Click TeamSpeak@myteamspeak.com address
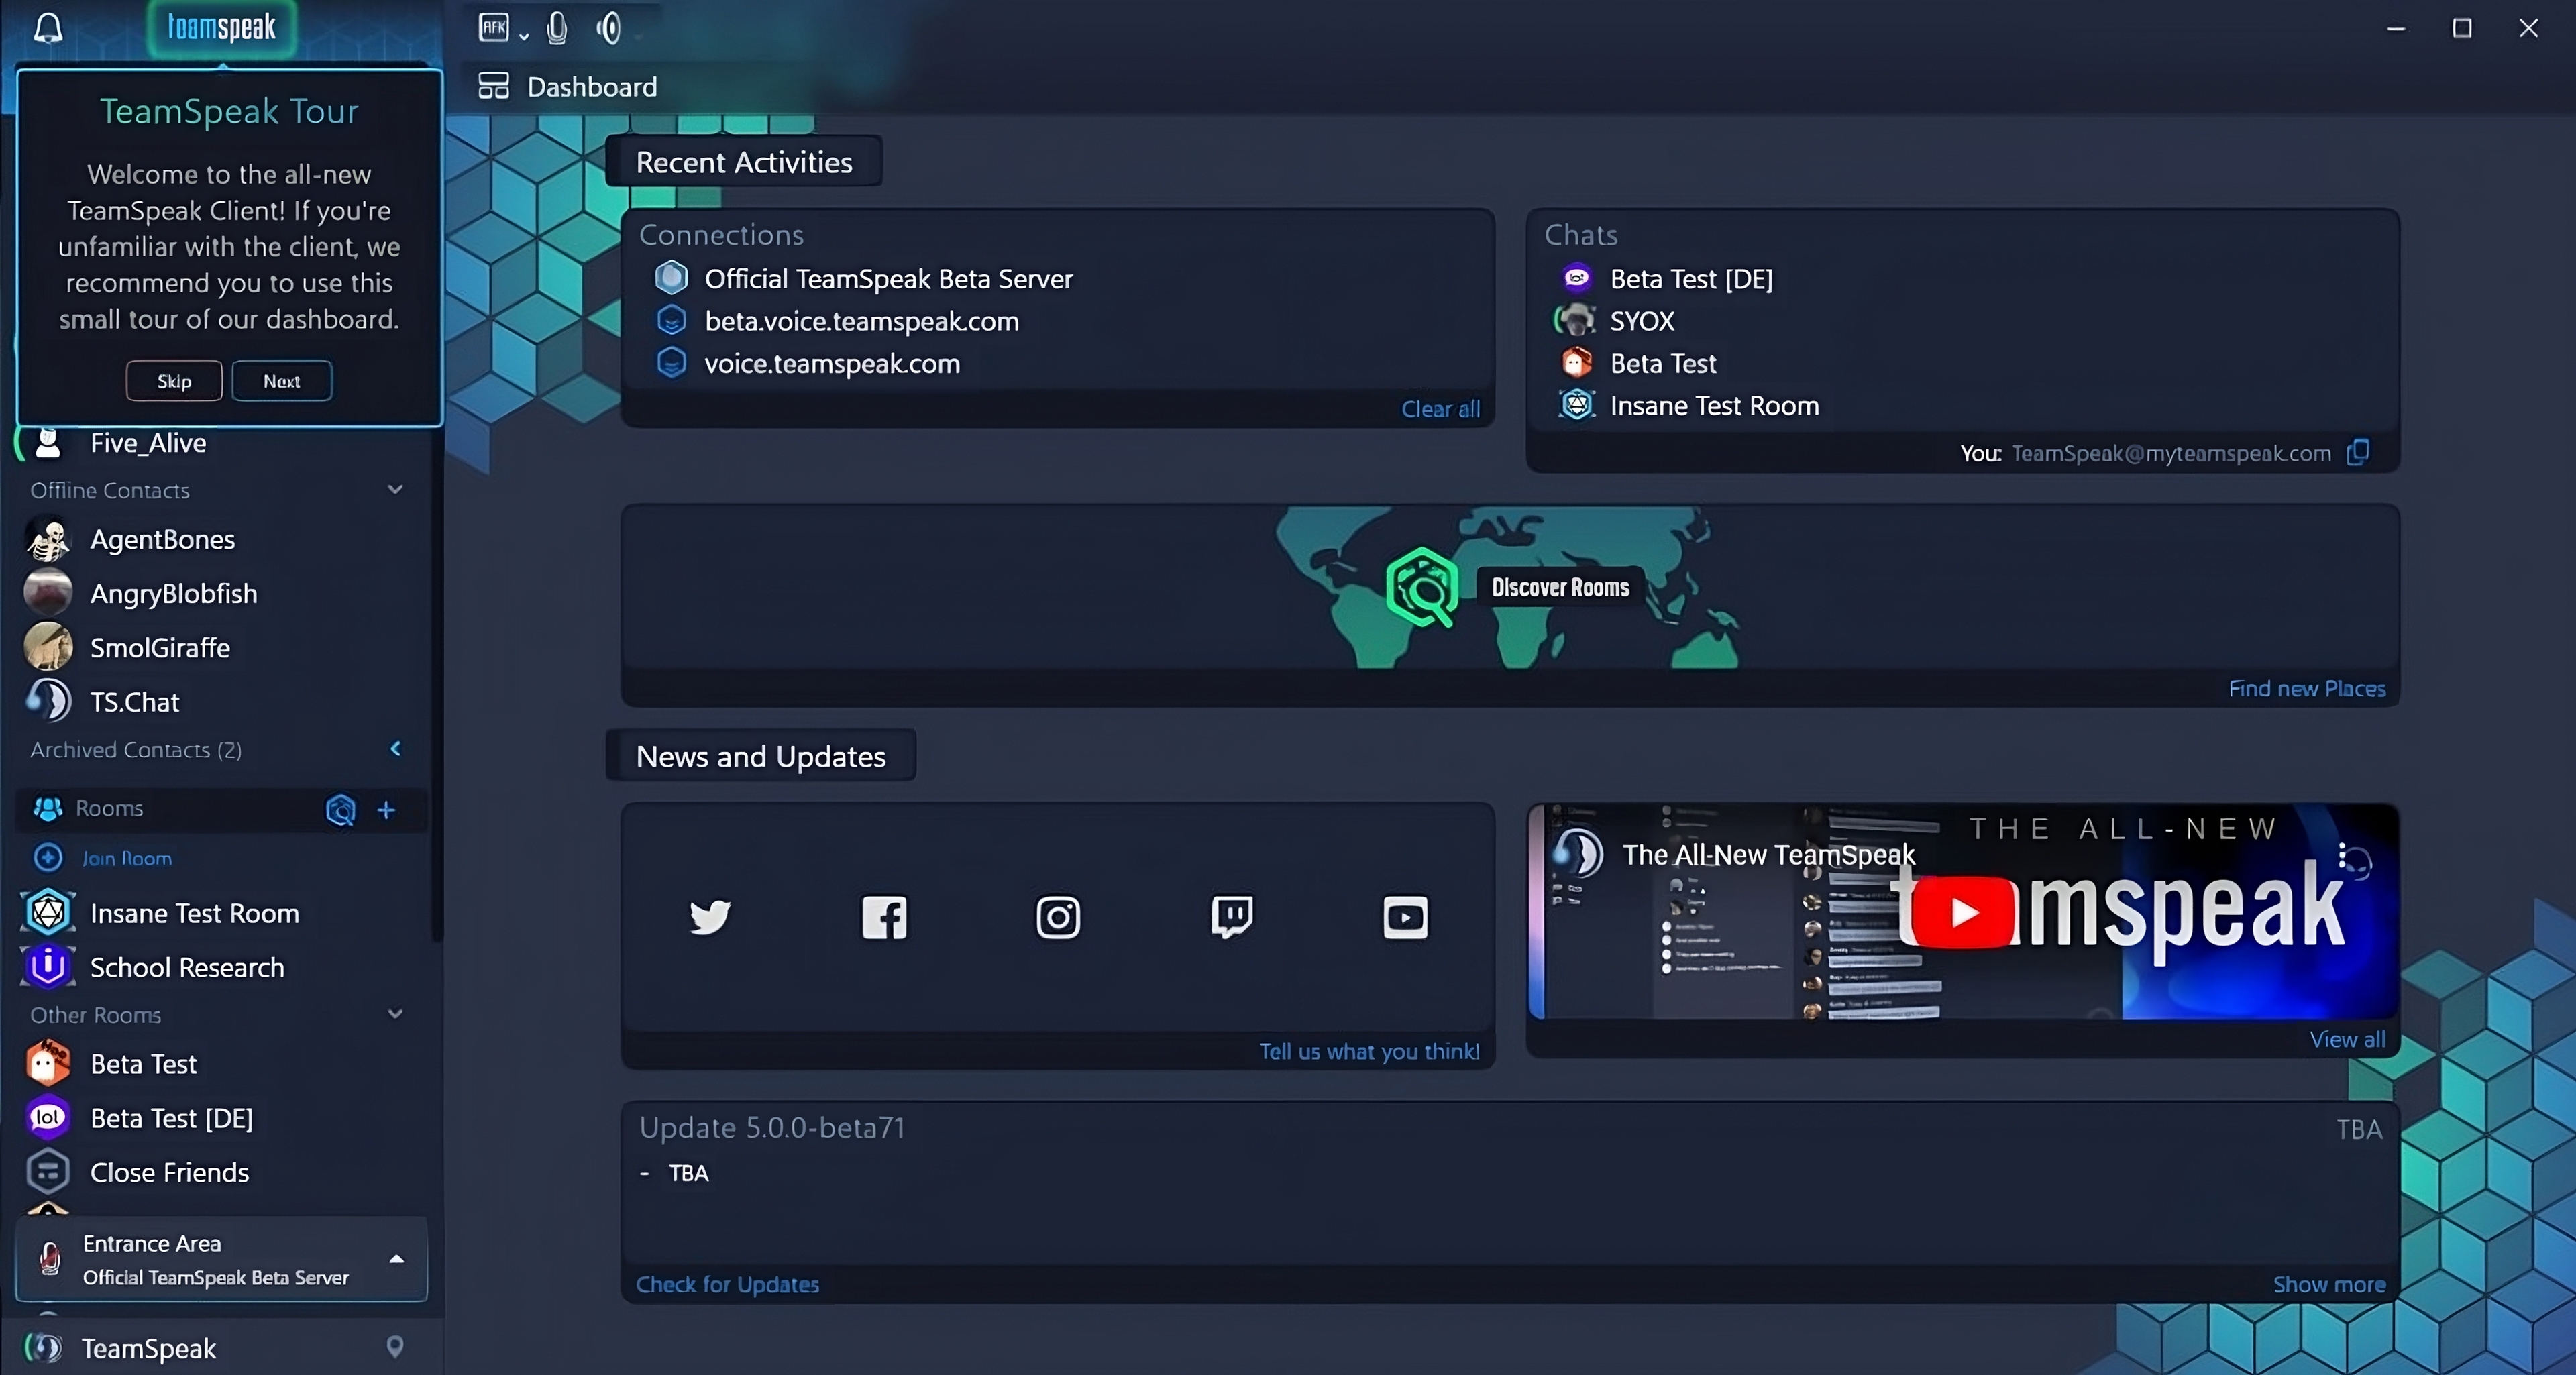The image size is (2576, 1375). point(2170,453)
